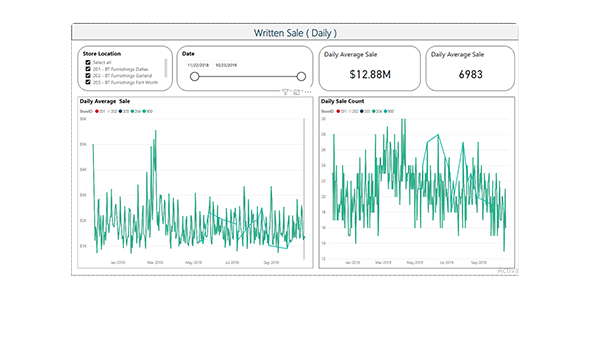Click the 12 y-axis label in Daily Sale Count
590x360 pixels.
tap(323, 259)
